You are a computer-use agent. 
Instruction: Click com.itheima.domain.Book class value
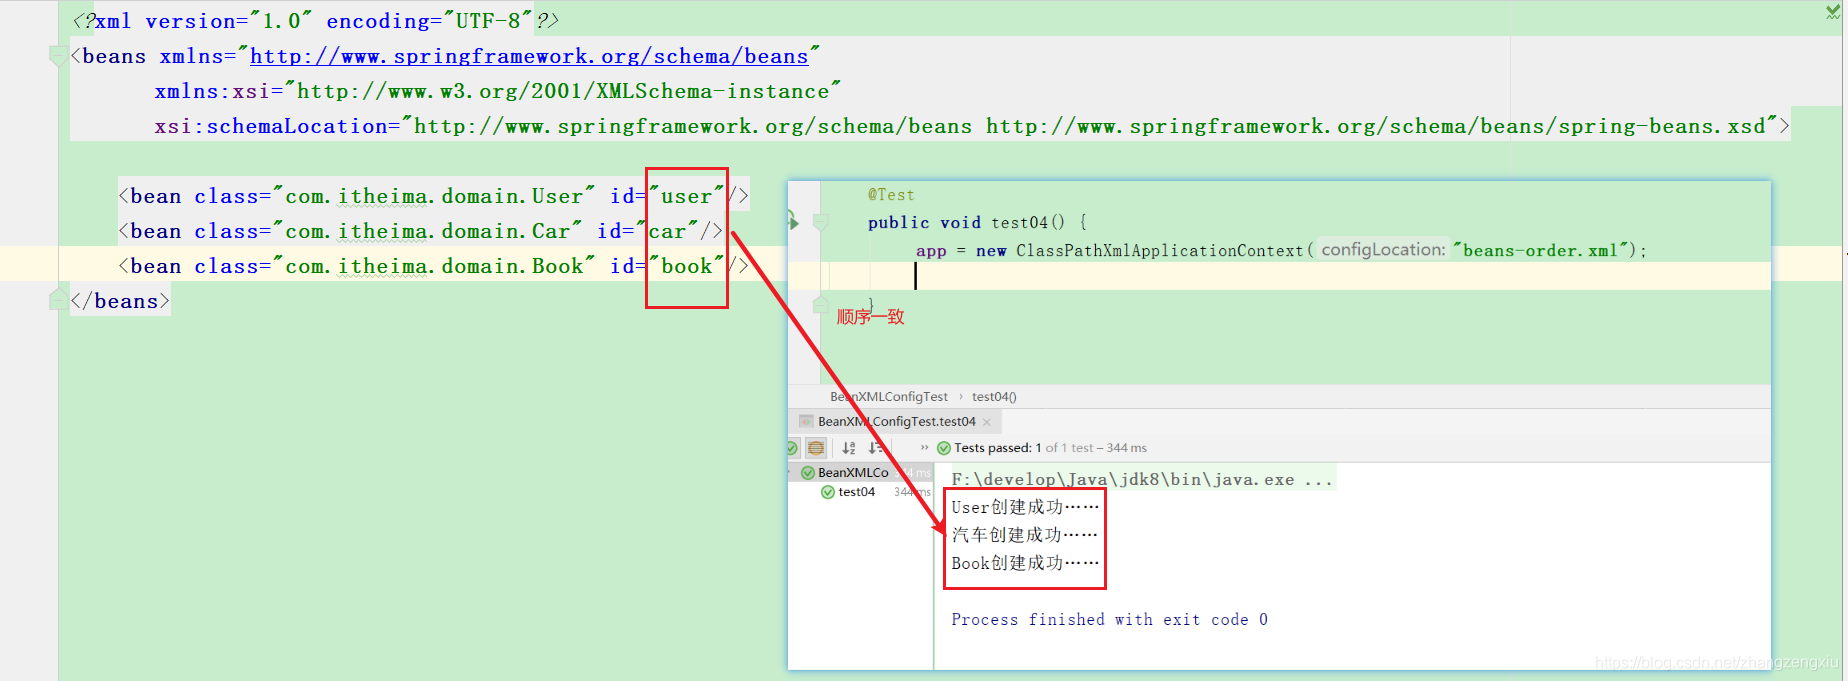click(x=434, y=266)
